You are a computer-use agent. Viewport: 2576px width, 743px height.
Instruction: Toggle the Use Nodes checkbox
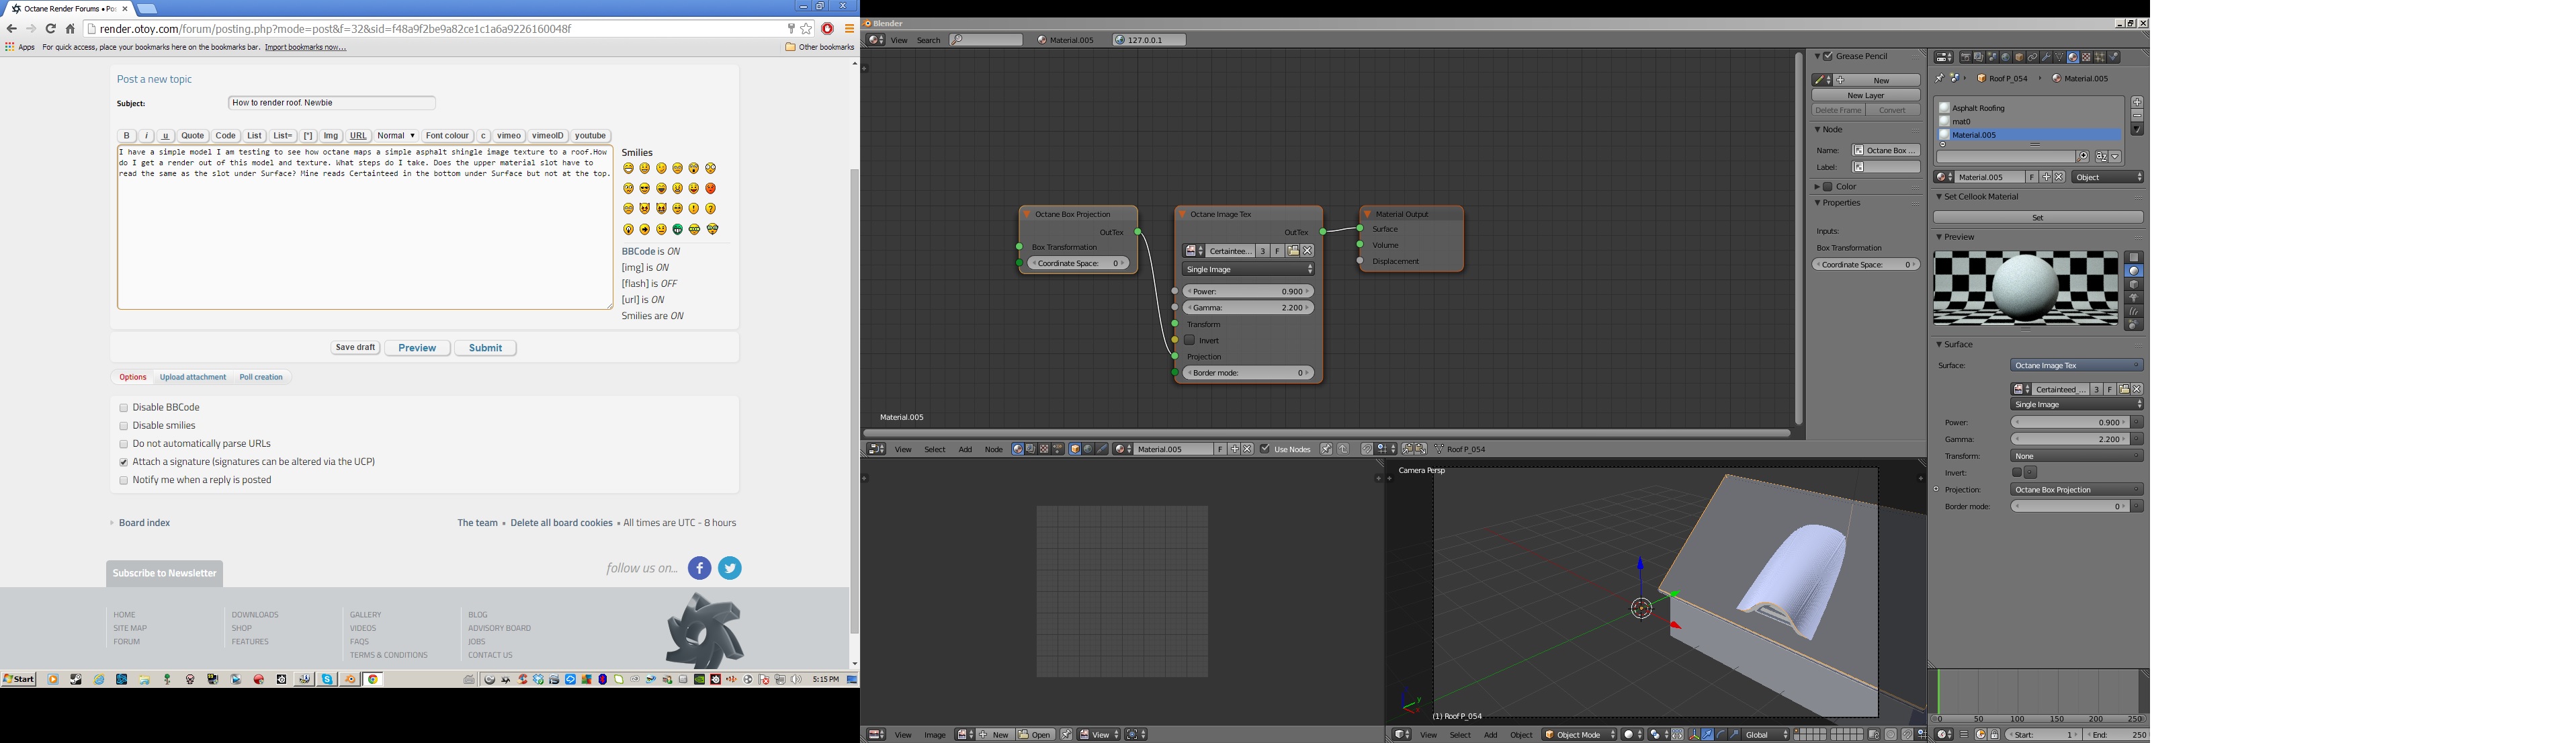pos(1265,449)
